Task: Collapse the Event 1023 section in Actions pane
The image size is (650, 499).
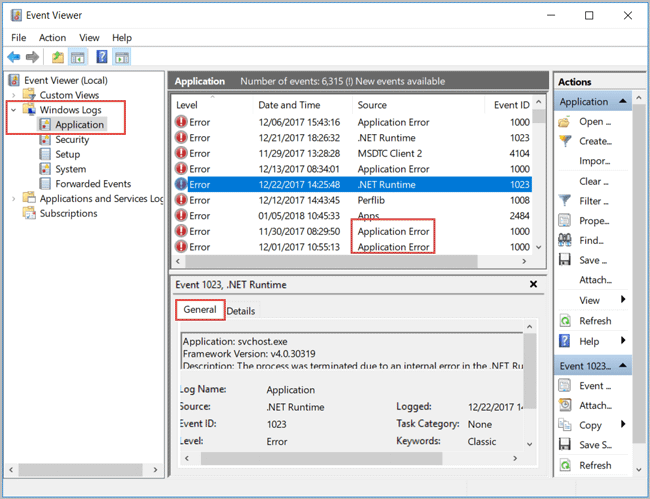Action: 623,366
